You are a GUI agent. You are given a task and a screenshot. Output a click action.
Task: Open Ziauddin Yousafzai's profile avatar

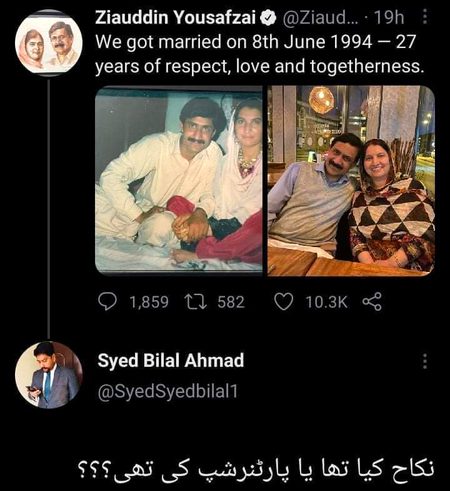49,42
